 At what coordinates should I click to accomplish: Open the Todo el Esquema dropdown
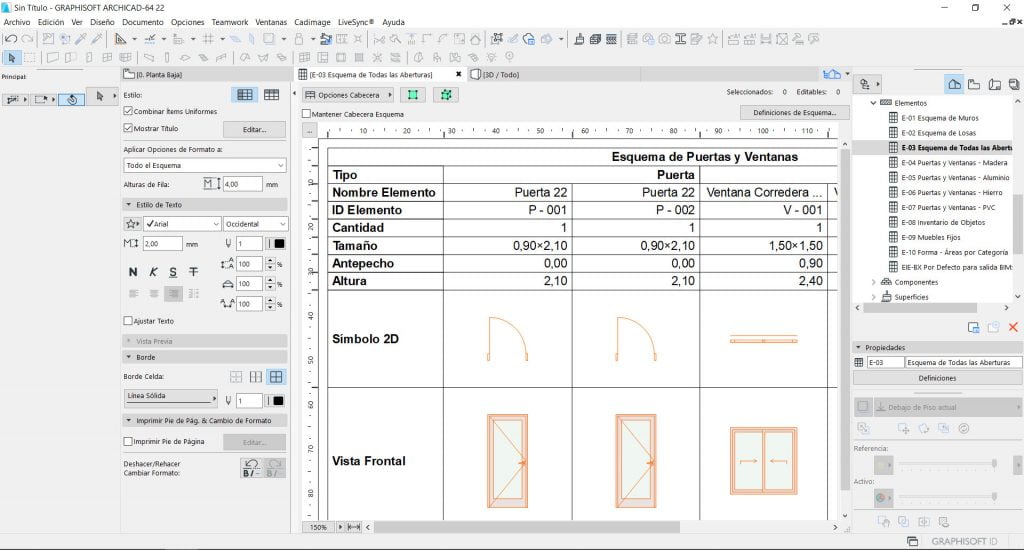tap(205, 165)
